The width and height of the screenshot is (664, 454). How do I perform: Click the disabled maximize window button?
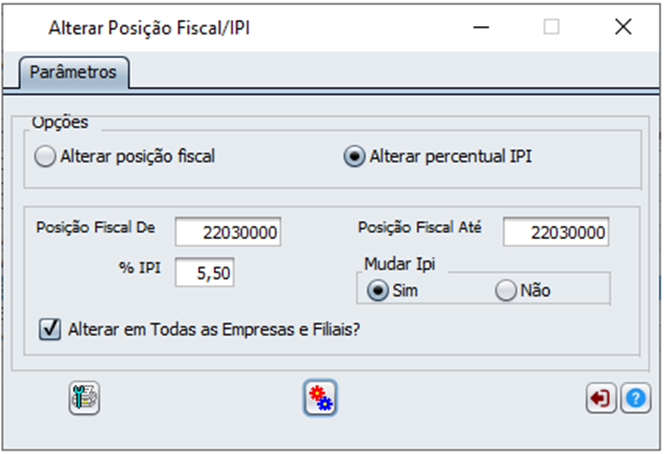tap(551, 27)
